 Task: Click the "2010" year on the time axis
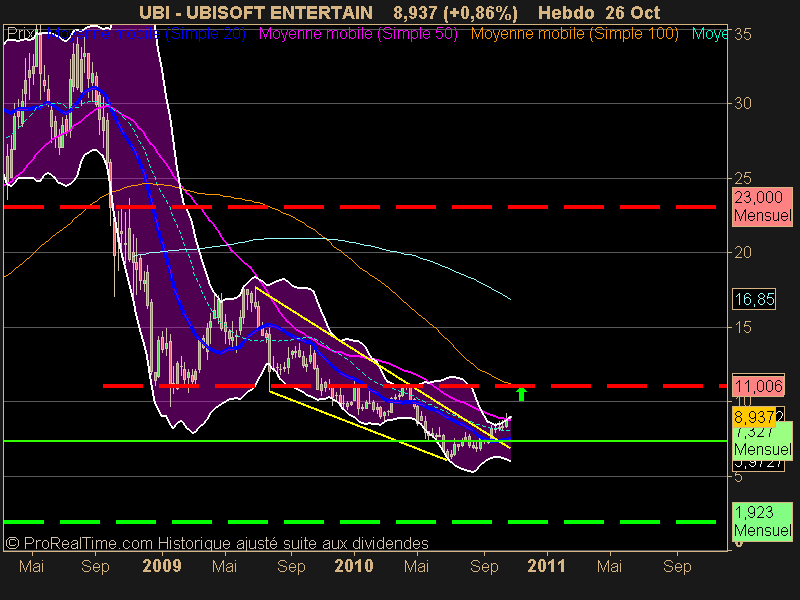pyautogui.click(x=354, y=566)
